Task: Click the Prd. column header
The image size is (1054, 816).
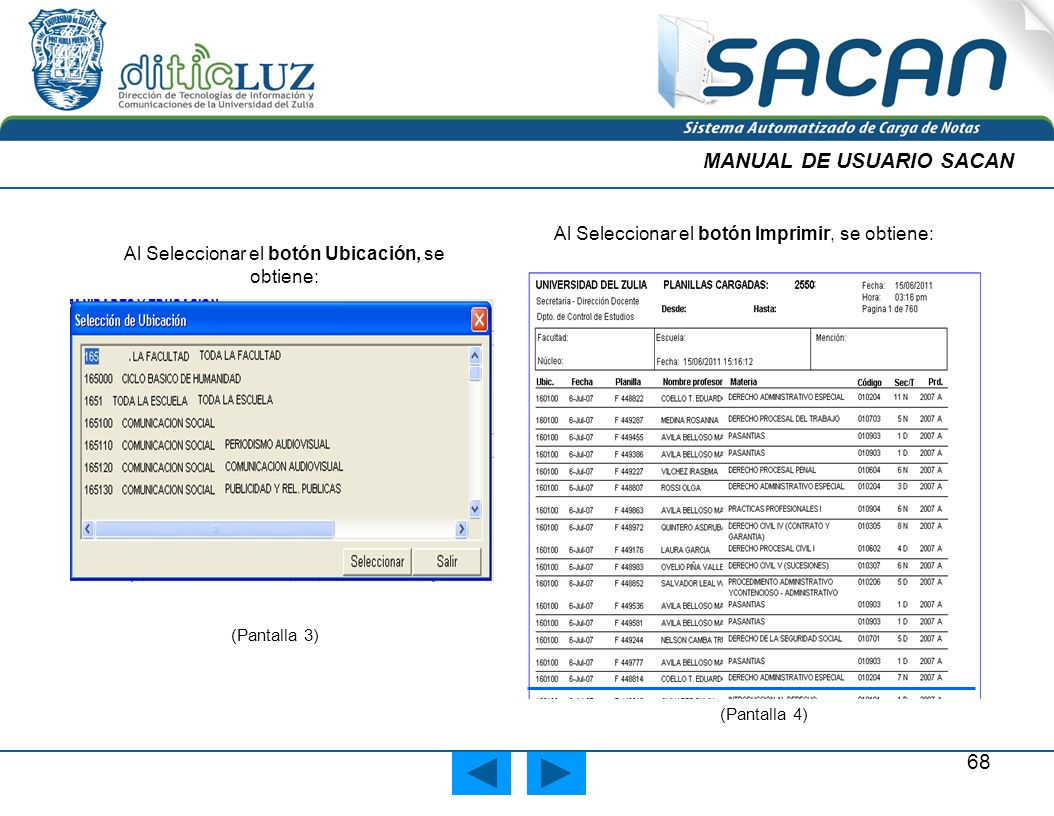Action: (x=935, y=382)
